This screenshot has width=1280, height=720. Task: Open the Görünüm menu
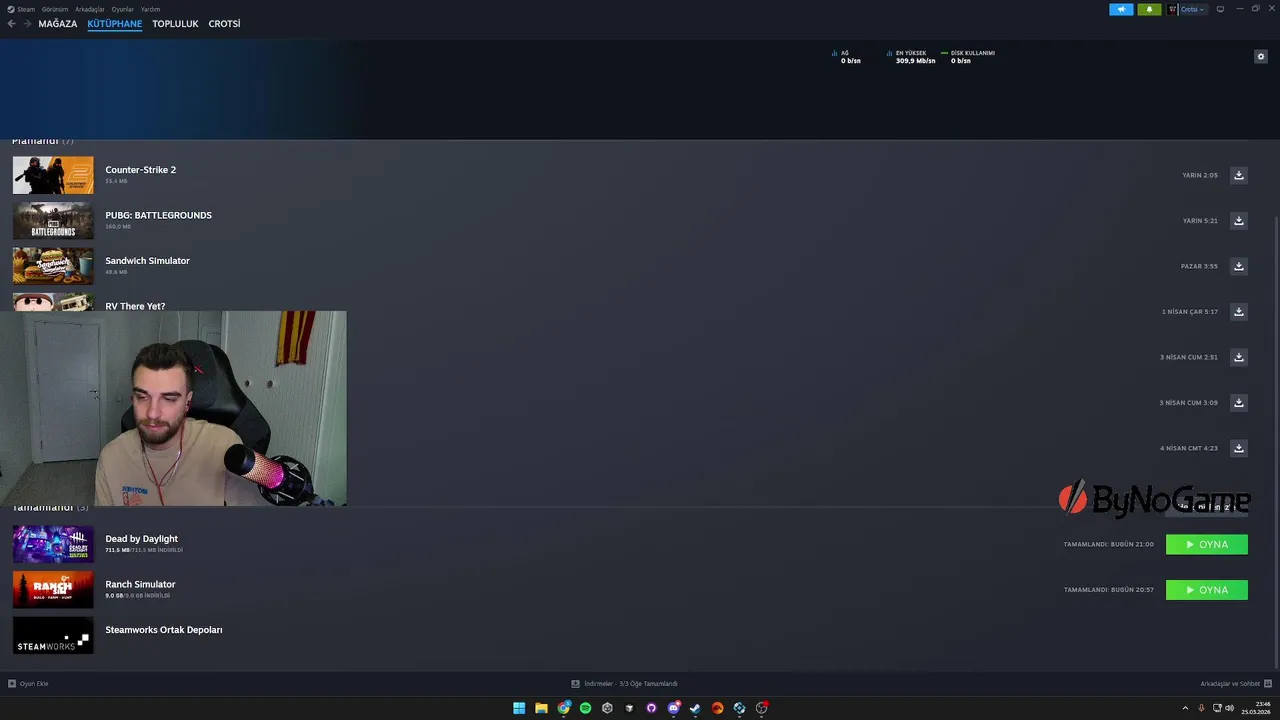pyautogui.click(x=55, y=9)
